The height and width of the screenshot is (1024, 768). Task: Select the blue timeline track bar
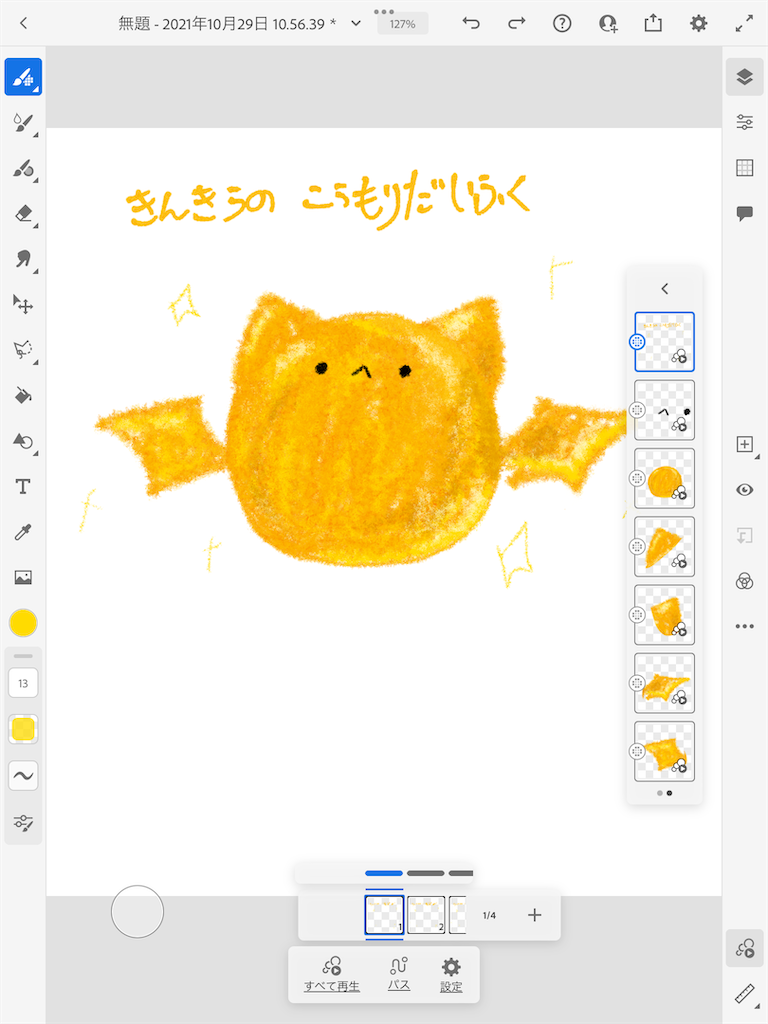pyautogui.click(x=384, y=873)
